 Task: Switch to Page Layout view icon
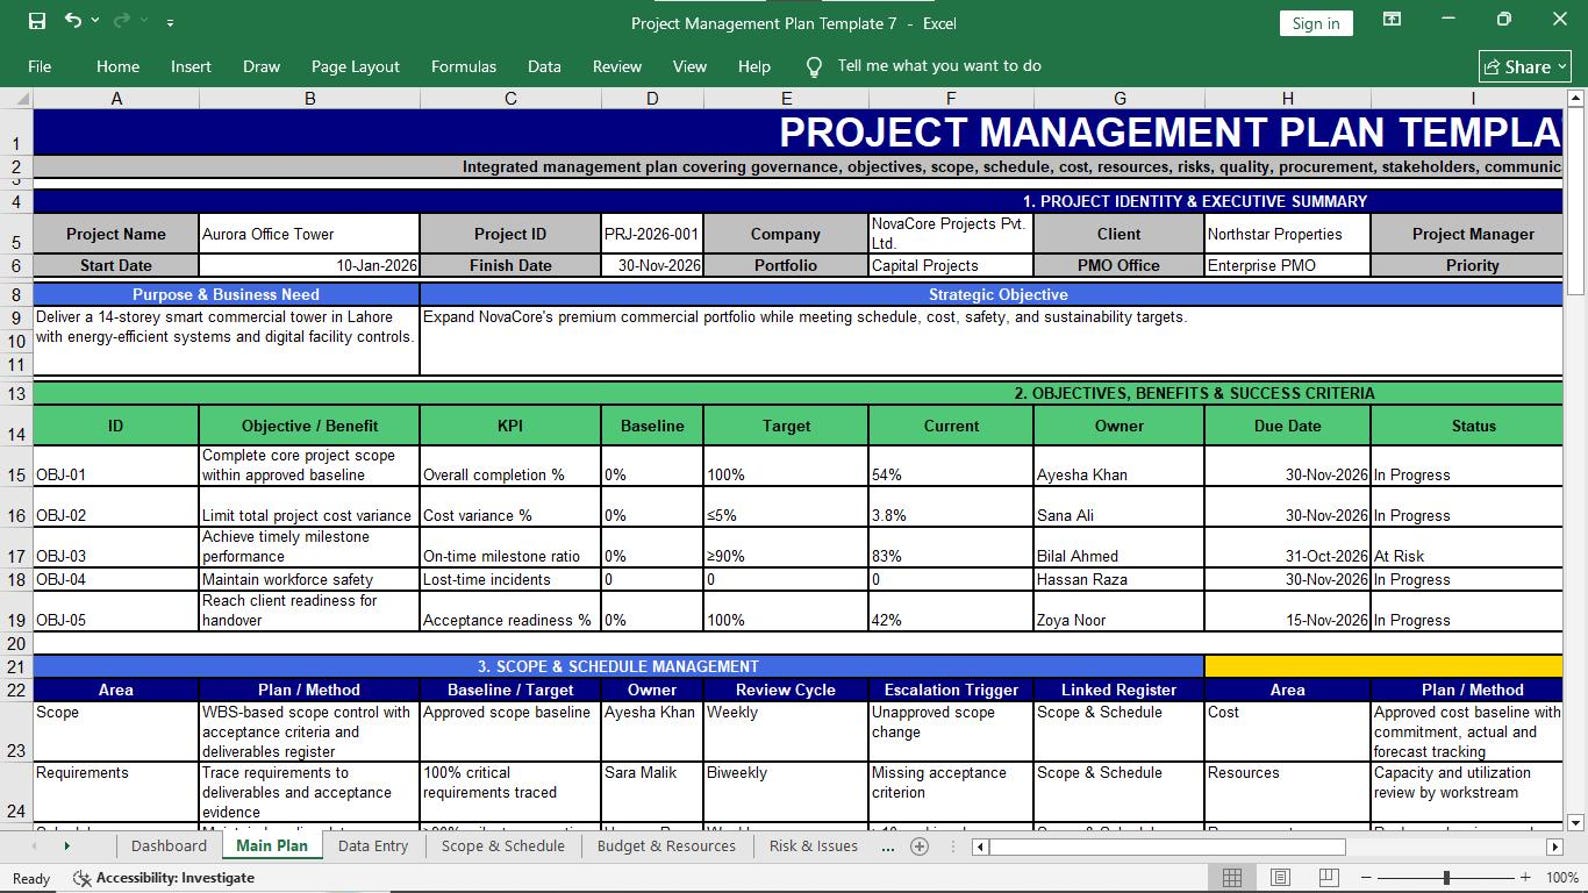coord(1280,878)
